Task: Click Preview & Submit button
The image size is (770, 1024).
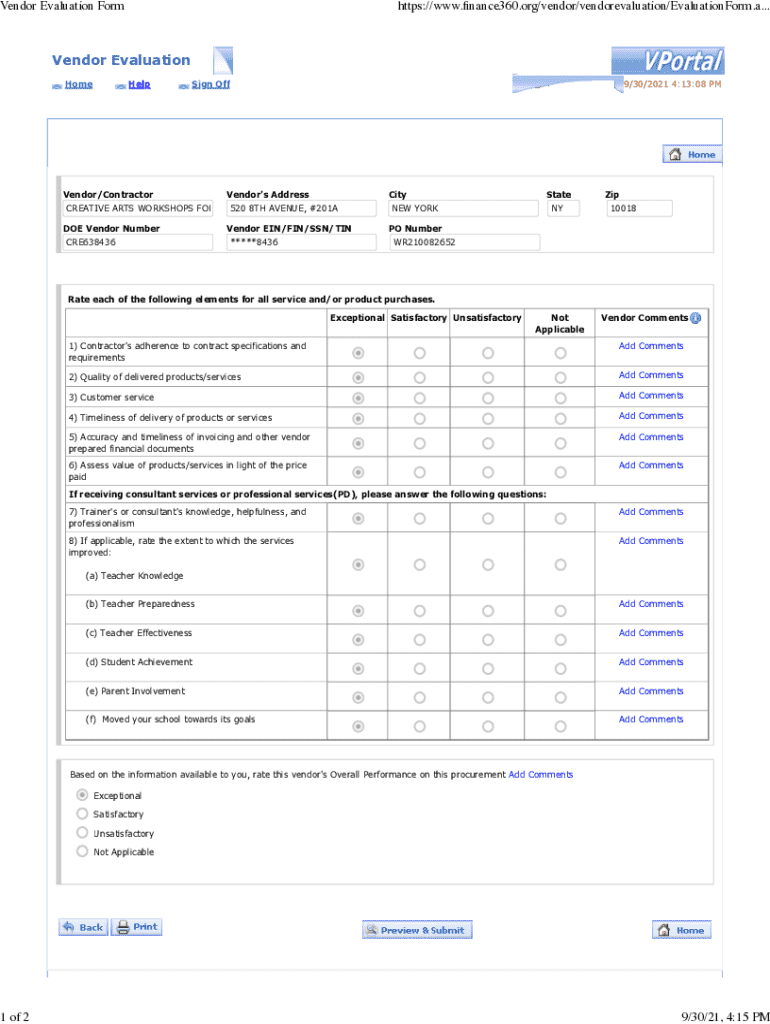Action: pos(416,930)
